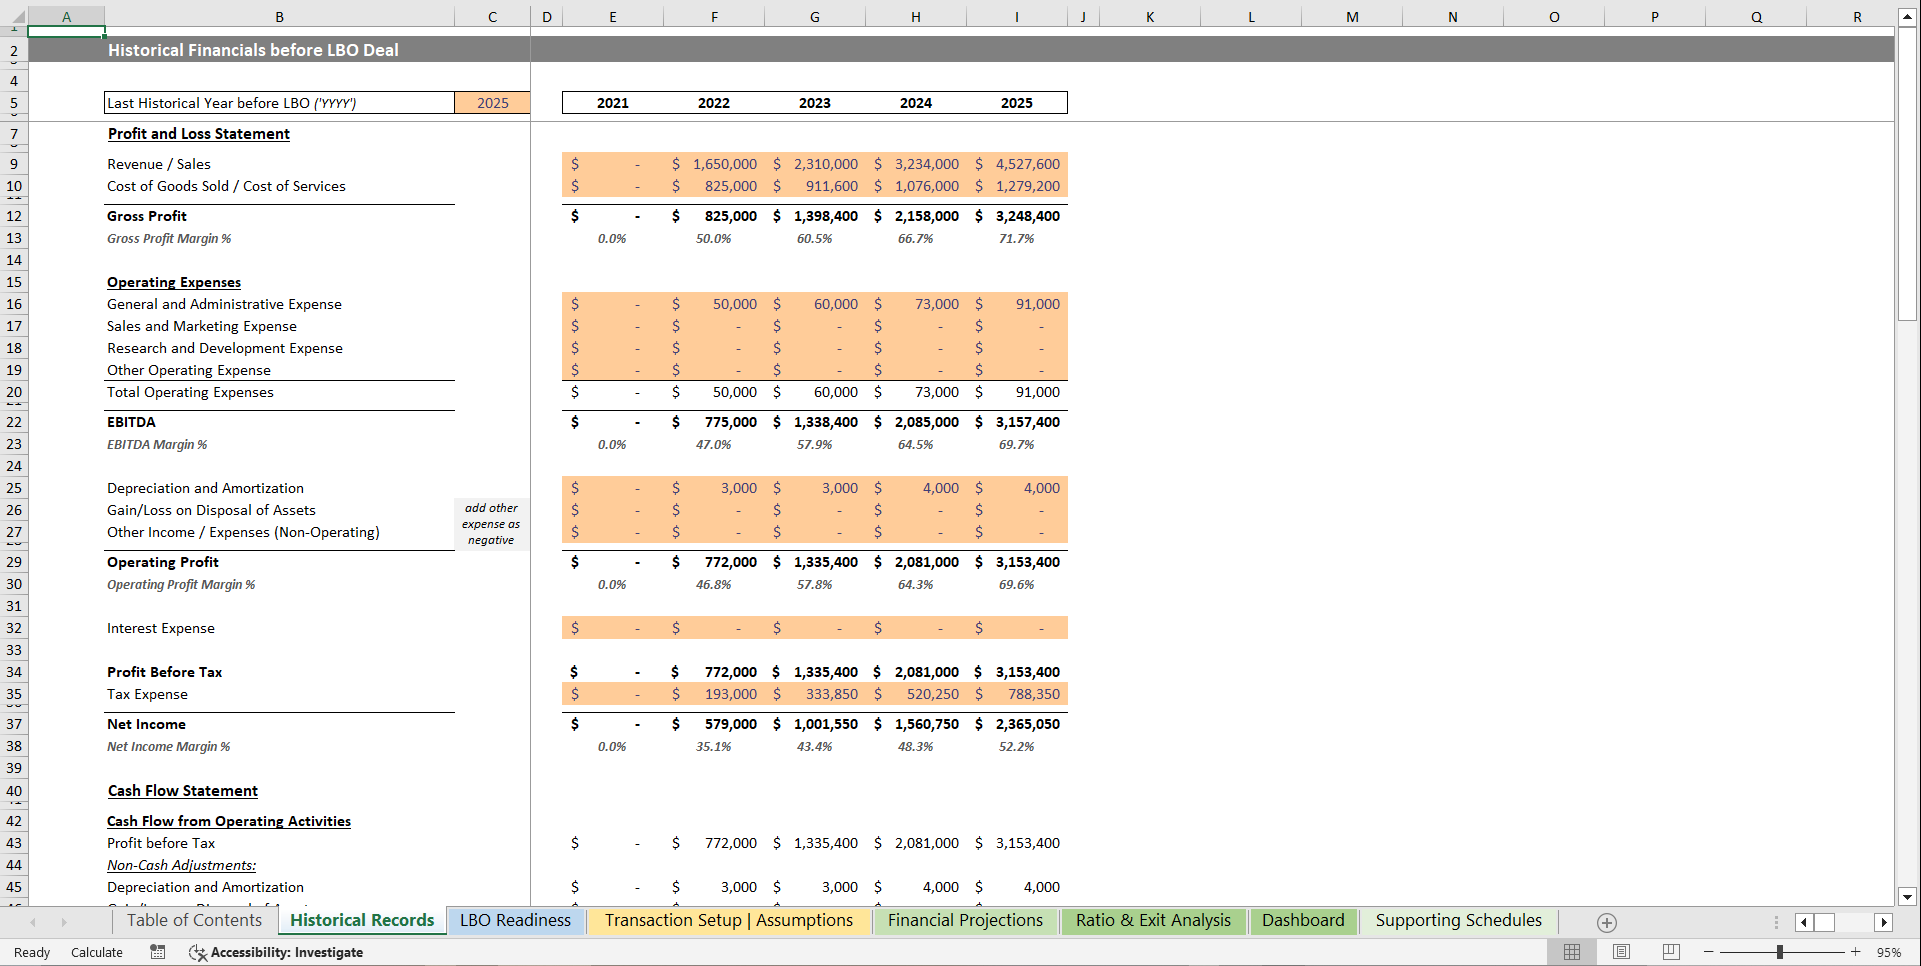Go to the Table of Contents sheet
The image size is (1921, 966).
(x=193, y=920)
